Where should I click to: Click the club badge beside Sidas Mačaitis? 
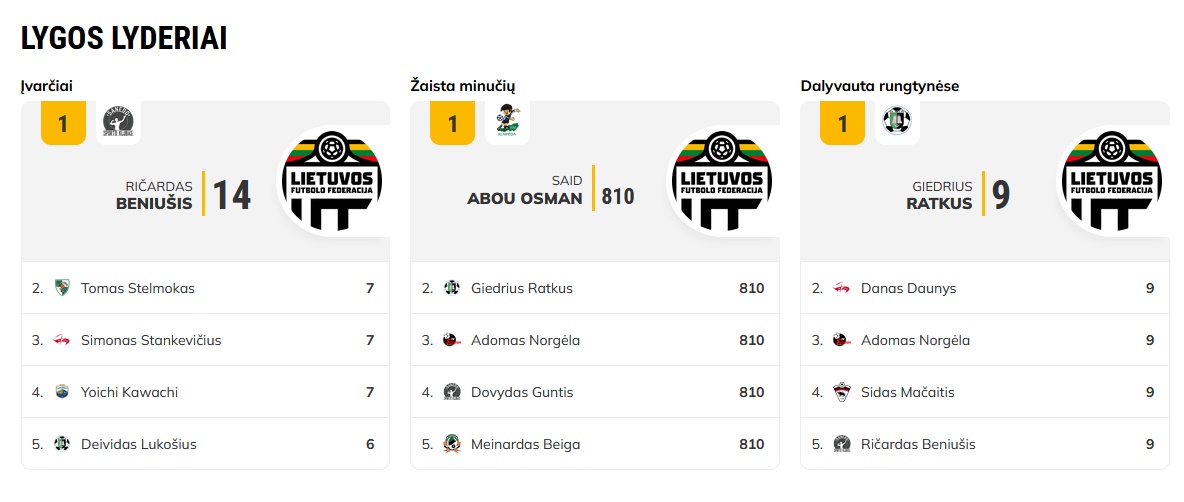point(841,392)
